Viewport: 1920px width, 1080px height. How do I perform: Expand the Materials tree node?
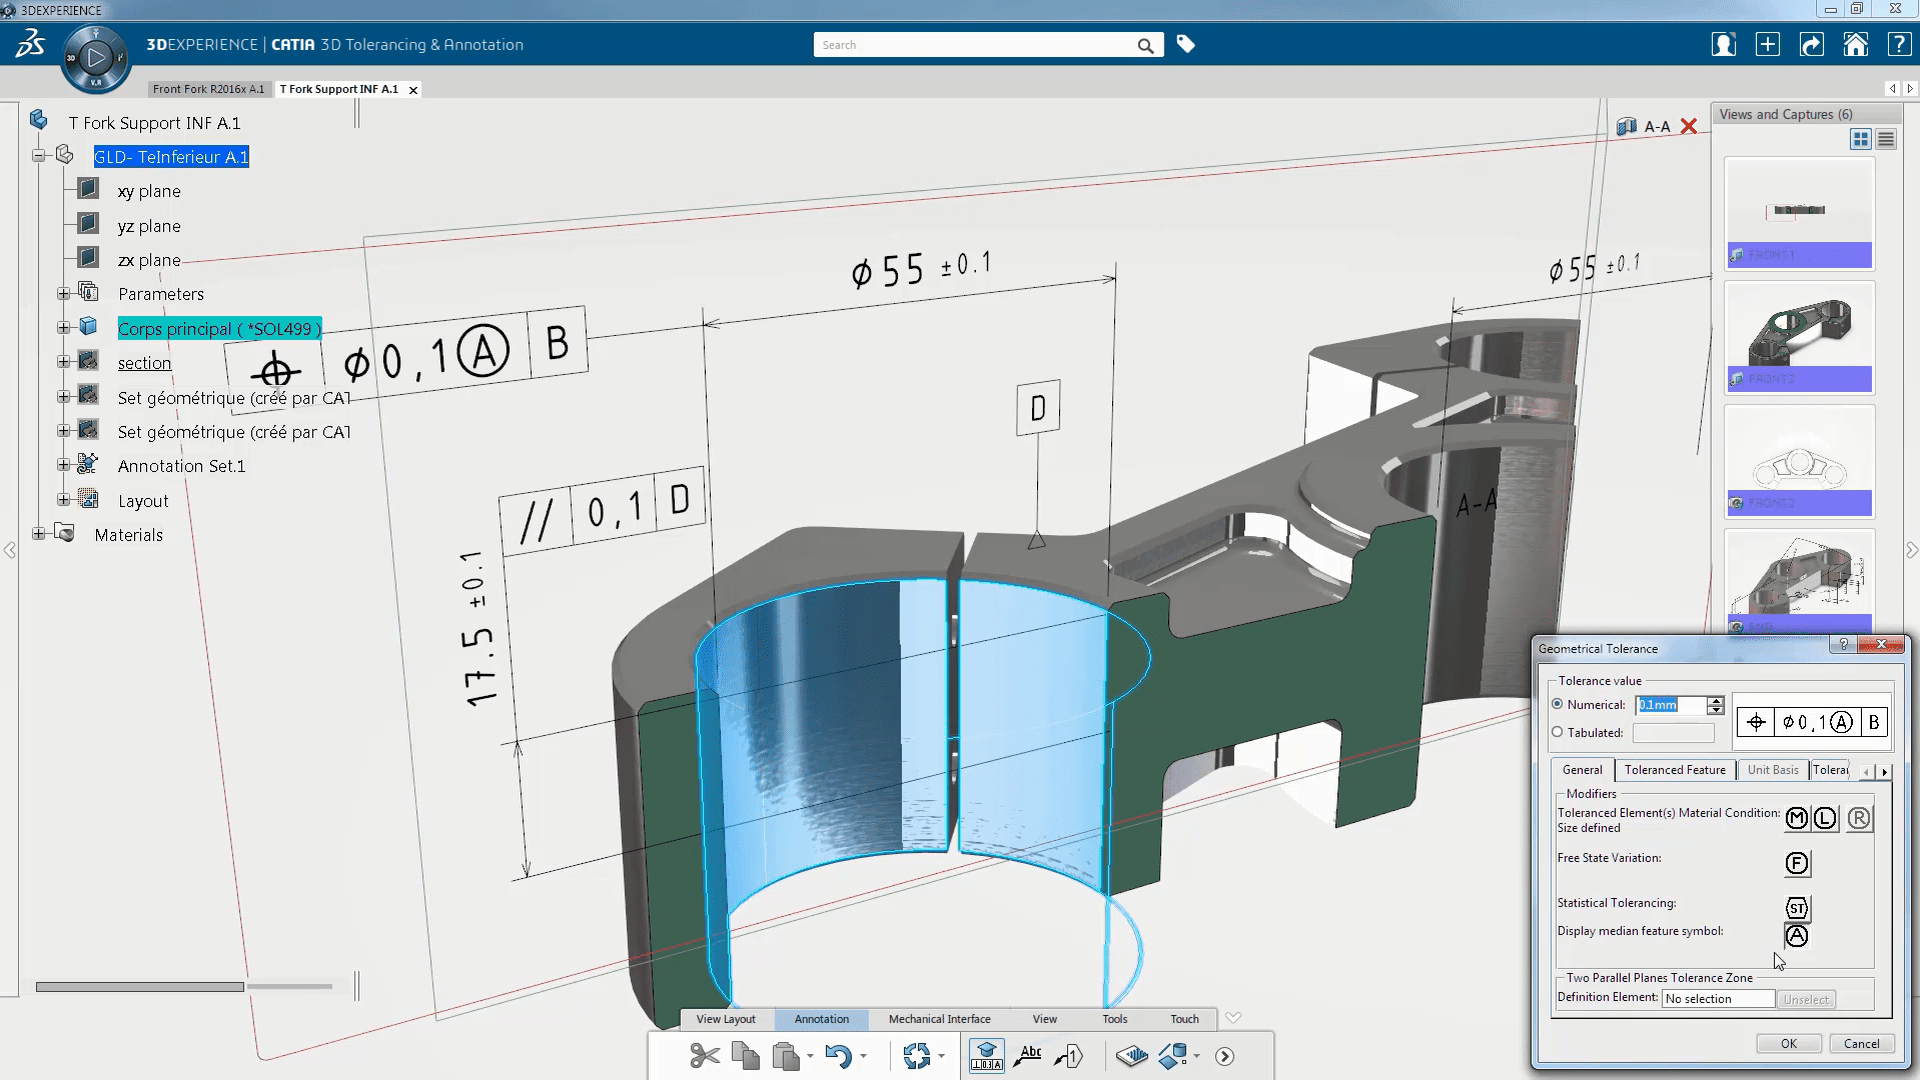point(38,534)
